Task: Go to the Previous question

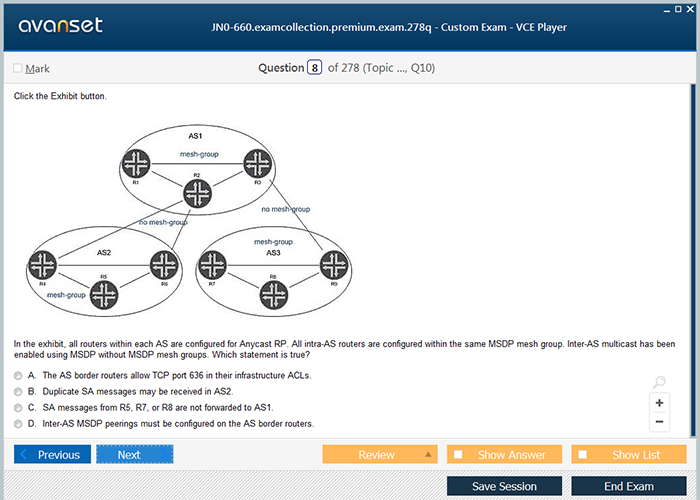Action: tap(52, 454)
